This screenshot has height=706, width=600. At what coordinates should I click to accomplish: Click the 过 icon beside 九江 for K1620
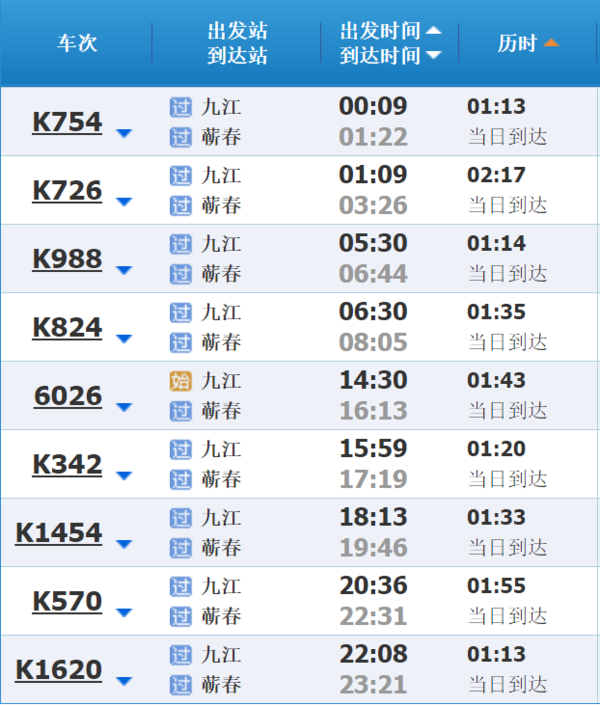[x=180, y=655]
